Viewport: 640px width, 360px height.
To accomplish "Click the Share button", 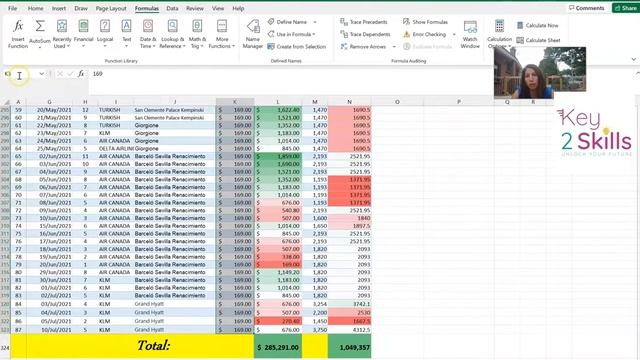I will pos(625,8).
